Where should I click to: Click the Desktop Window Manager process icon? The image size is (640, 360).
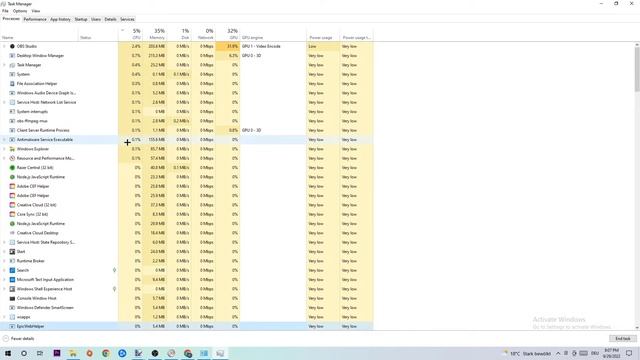pos(12,56)
